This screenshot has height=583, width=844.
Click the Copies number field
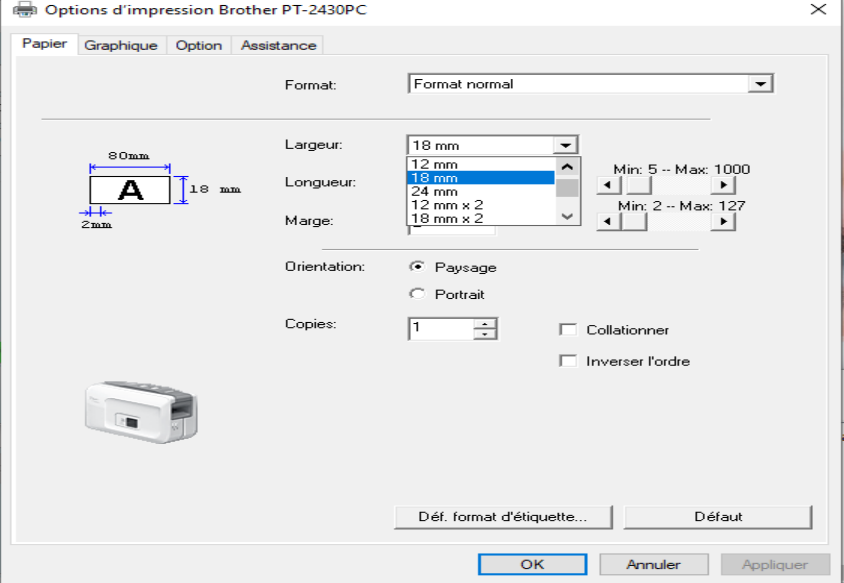coord(441,328)
